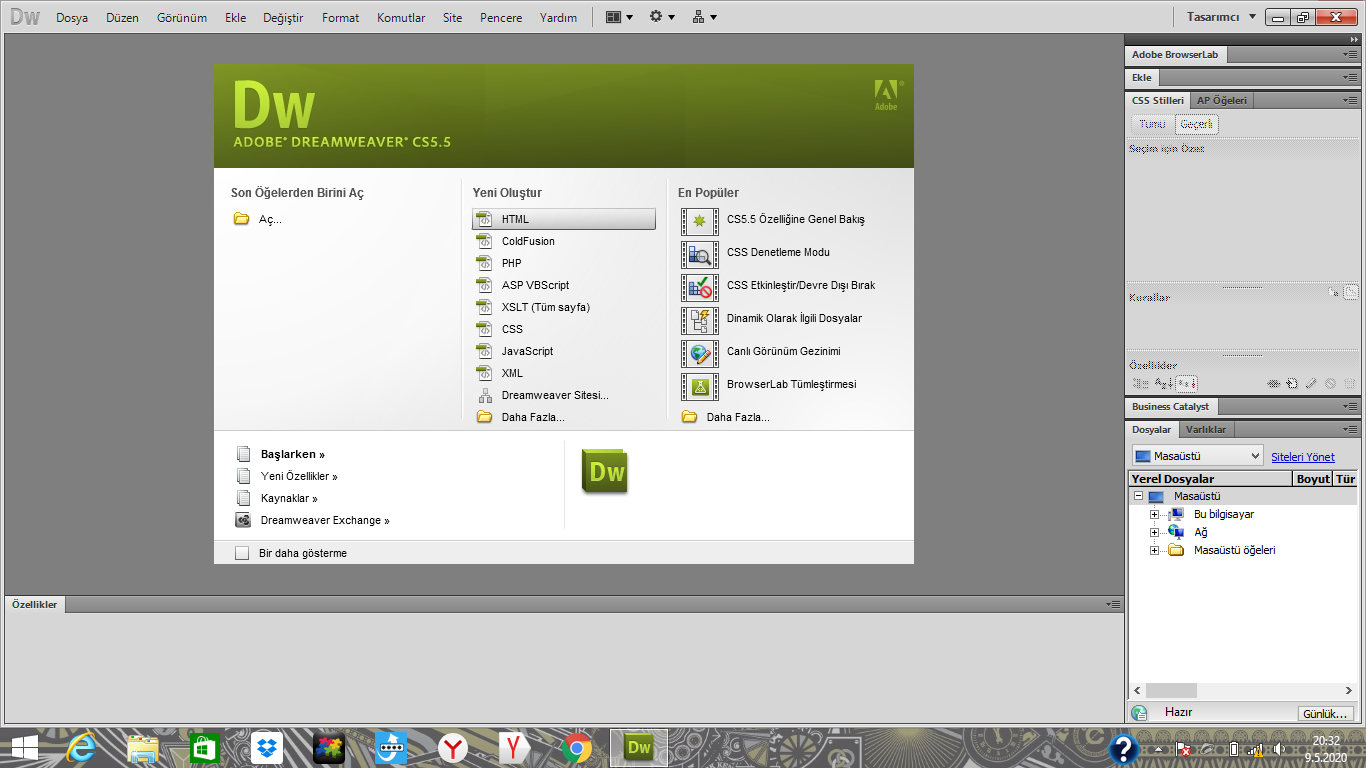Create a new HTML document
Screen dimensions: 1366x768
pyautogui.click(x=564, y=219)
